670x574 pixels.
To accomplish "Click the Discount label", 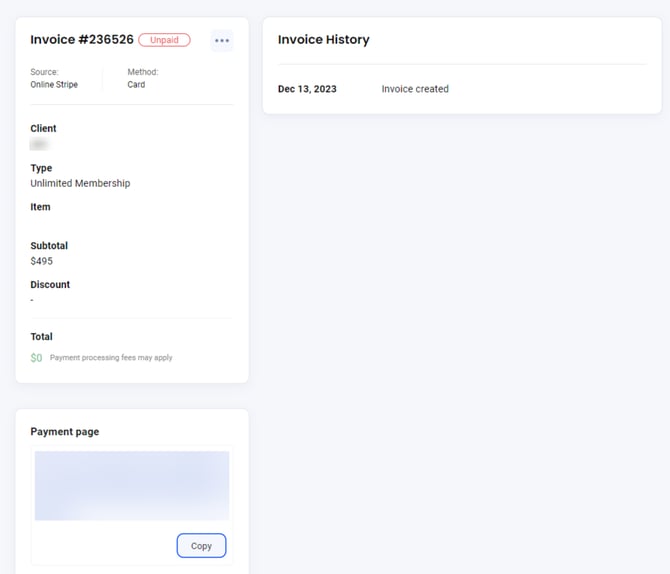I will pyautogui.click(x=50, y=285).
